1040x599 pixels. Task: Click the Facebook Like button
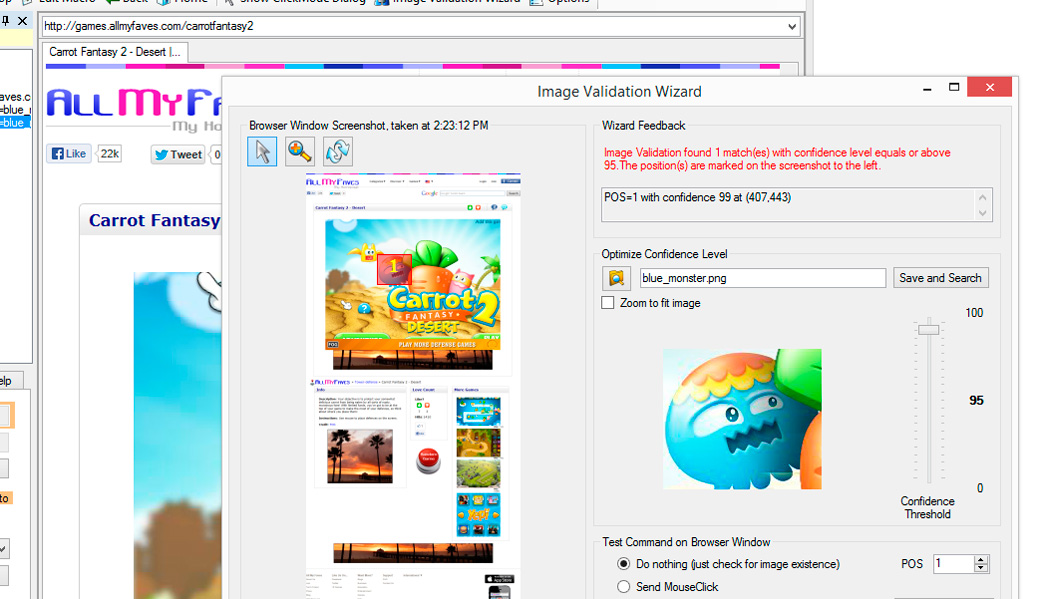(69, 154)
